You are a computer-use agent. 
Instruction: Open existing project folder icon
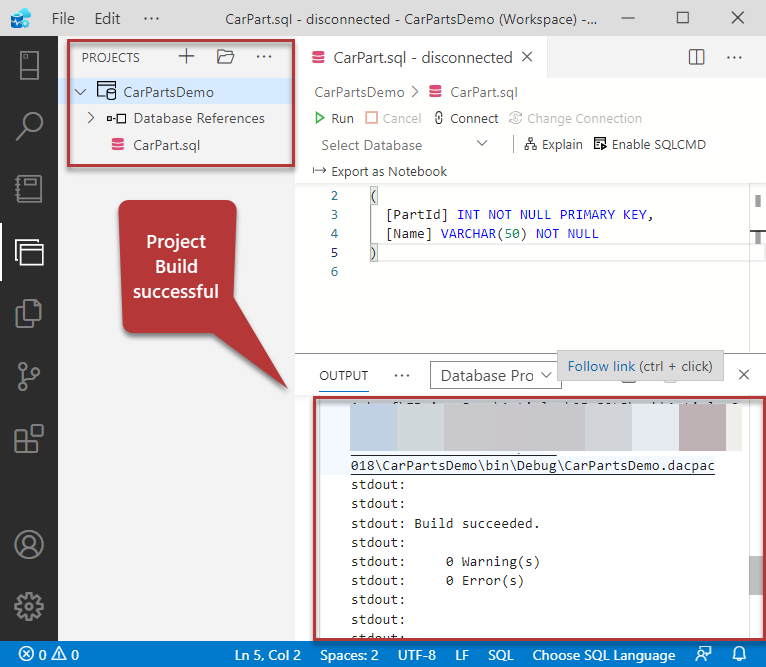[x=225, y=57]
